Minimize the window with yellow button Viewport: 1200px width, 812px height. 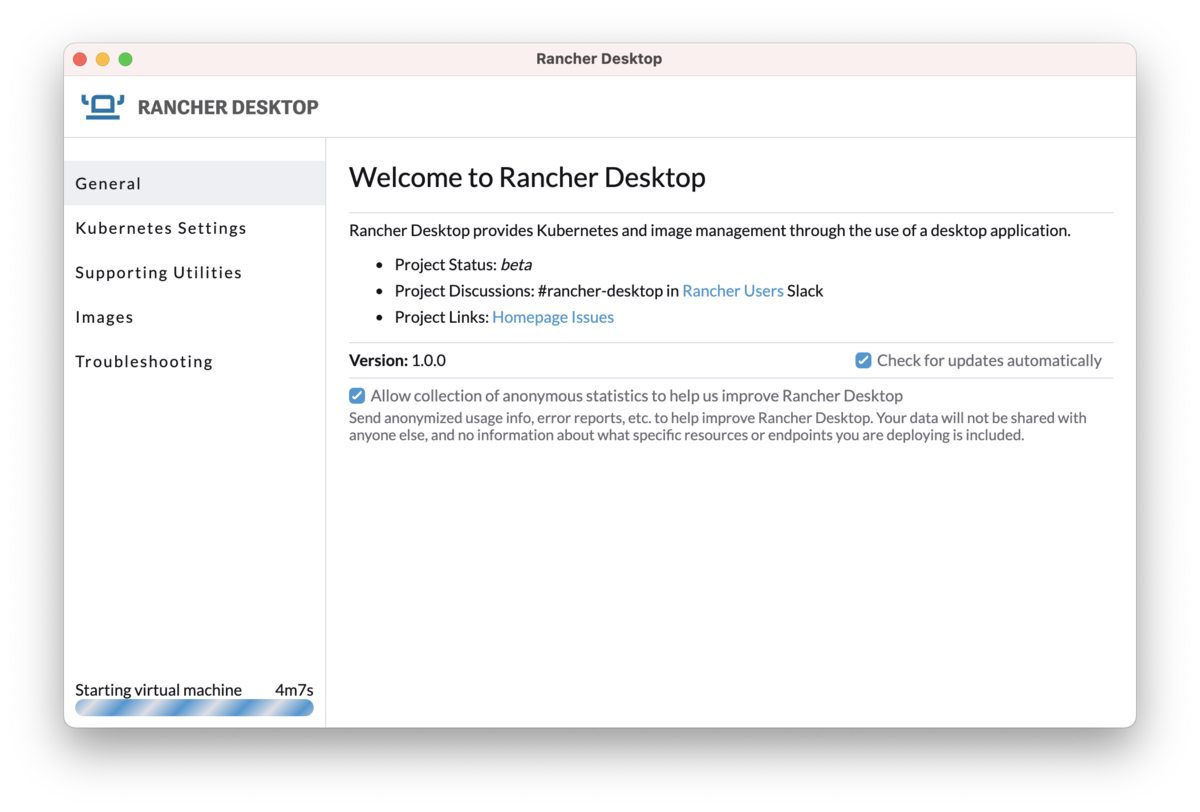point(103,59)
